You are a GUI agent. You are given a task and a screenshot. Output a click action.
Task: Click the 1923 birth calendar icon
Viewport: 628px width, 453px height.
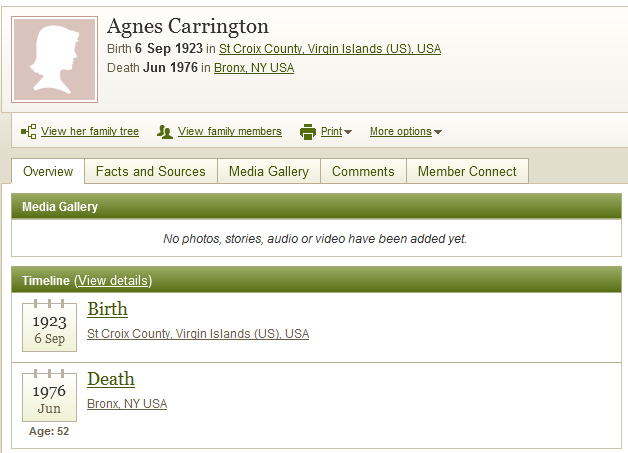[x=49, y=325]
